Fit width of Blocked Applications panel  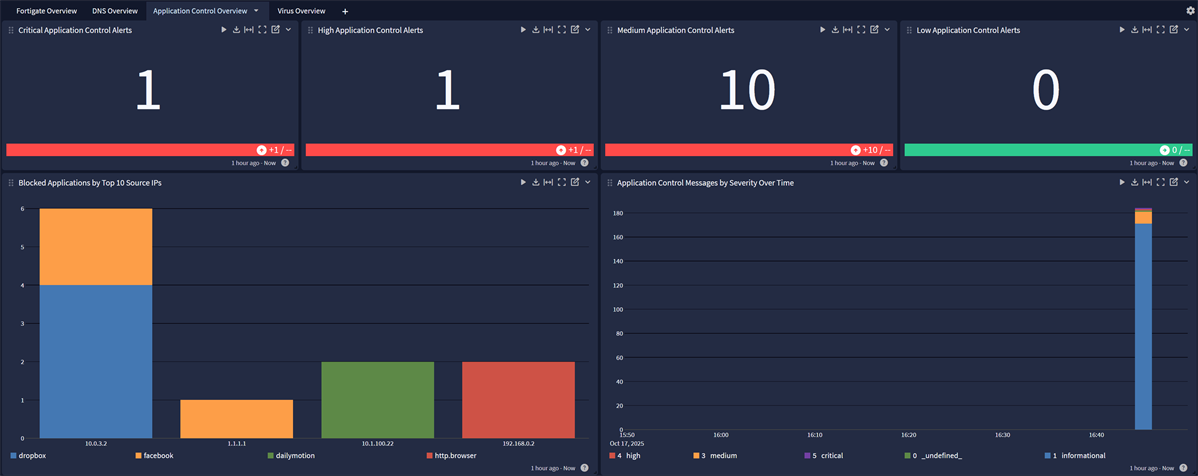548,183
